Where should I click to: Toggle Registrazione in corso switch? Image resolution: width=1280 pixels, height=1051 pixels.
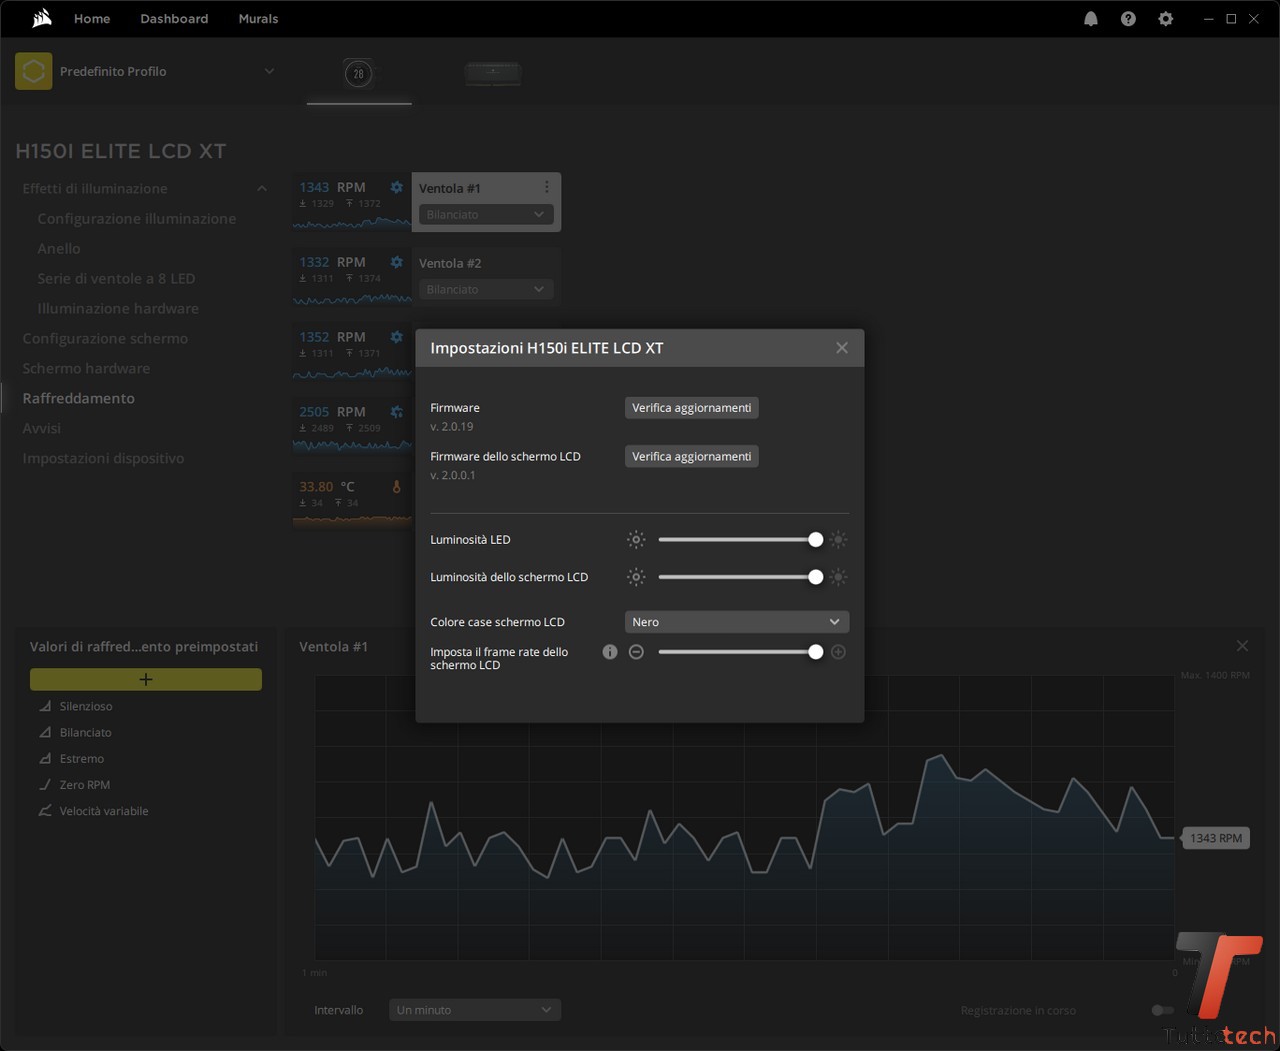click(1162, 1010)
